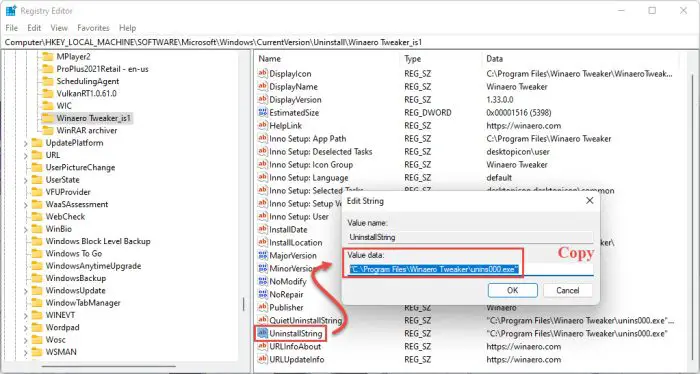
Task: Expand the WSMAN key chevron
Action: pyautogui.click(x=25, y=353)
